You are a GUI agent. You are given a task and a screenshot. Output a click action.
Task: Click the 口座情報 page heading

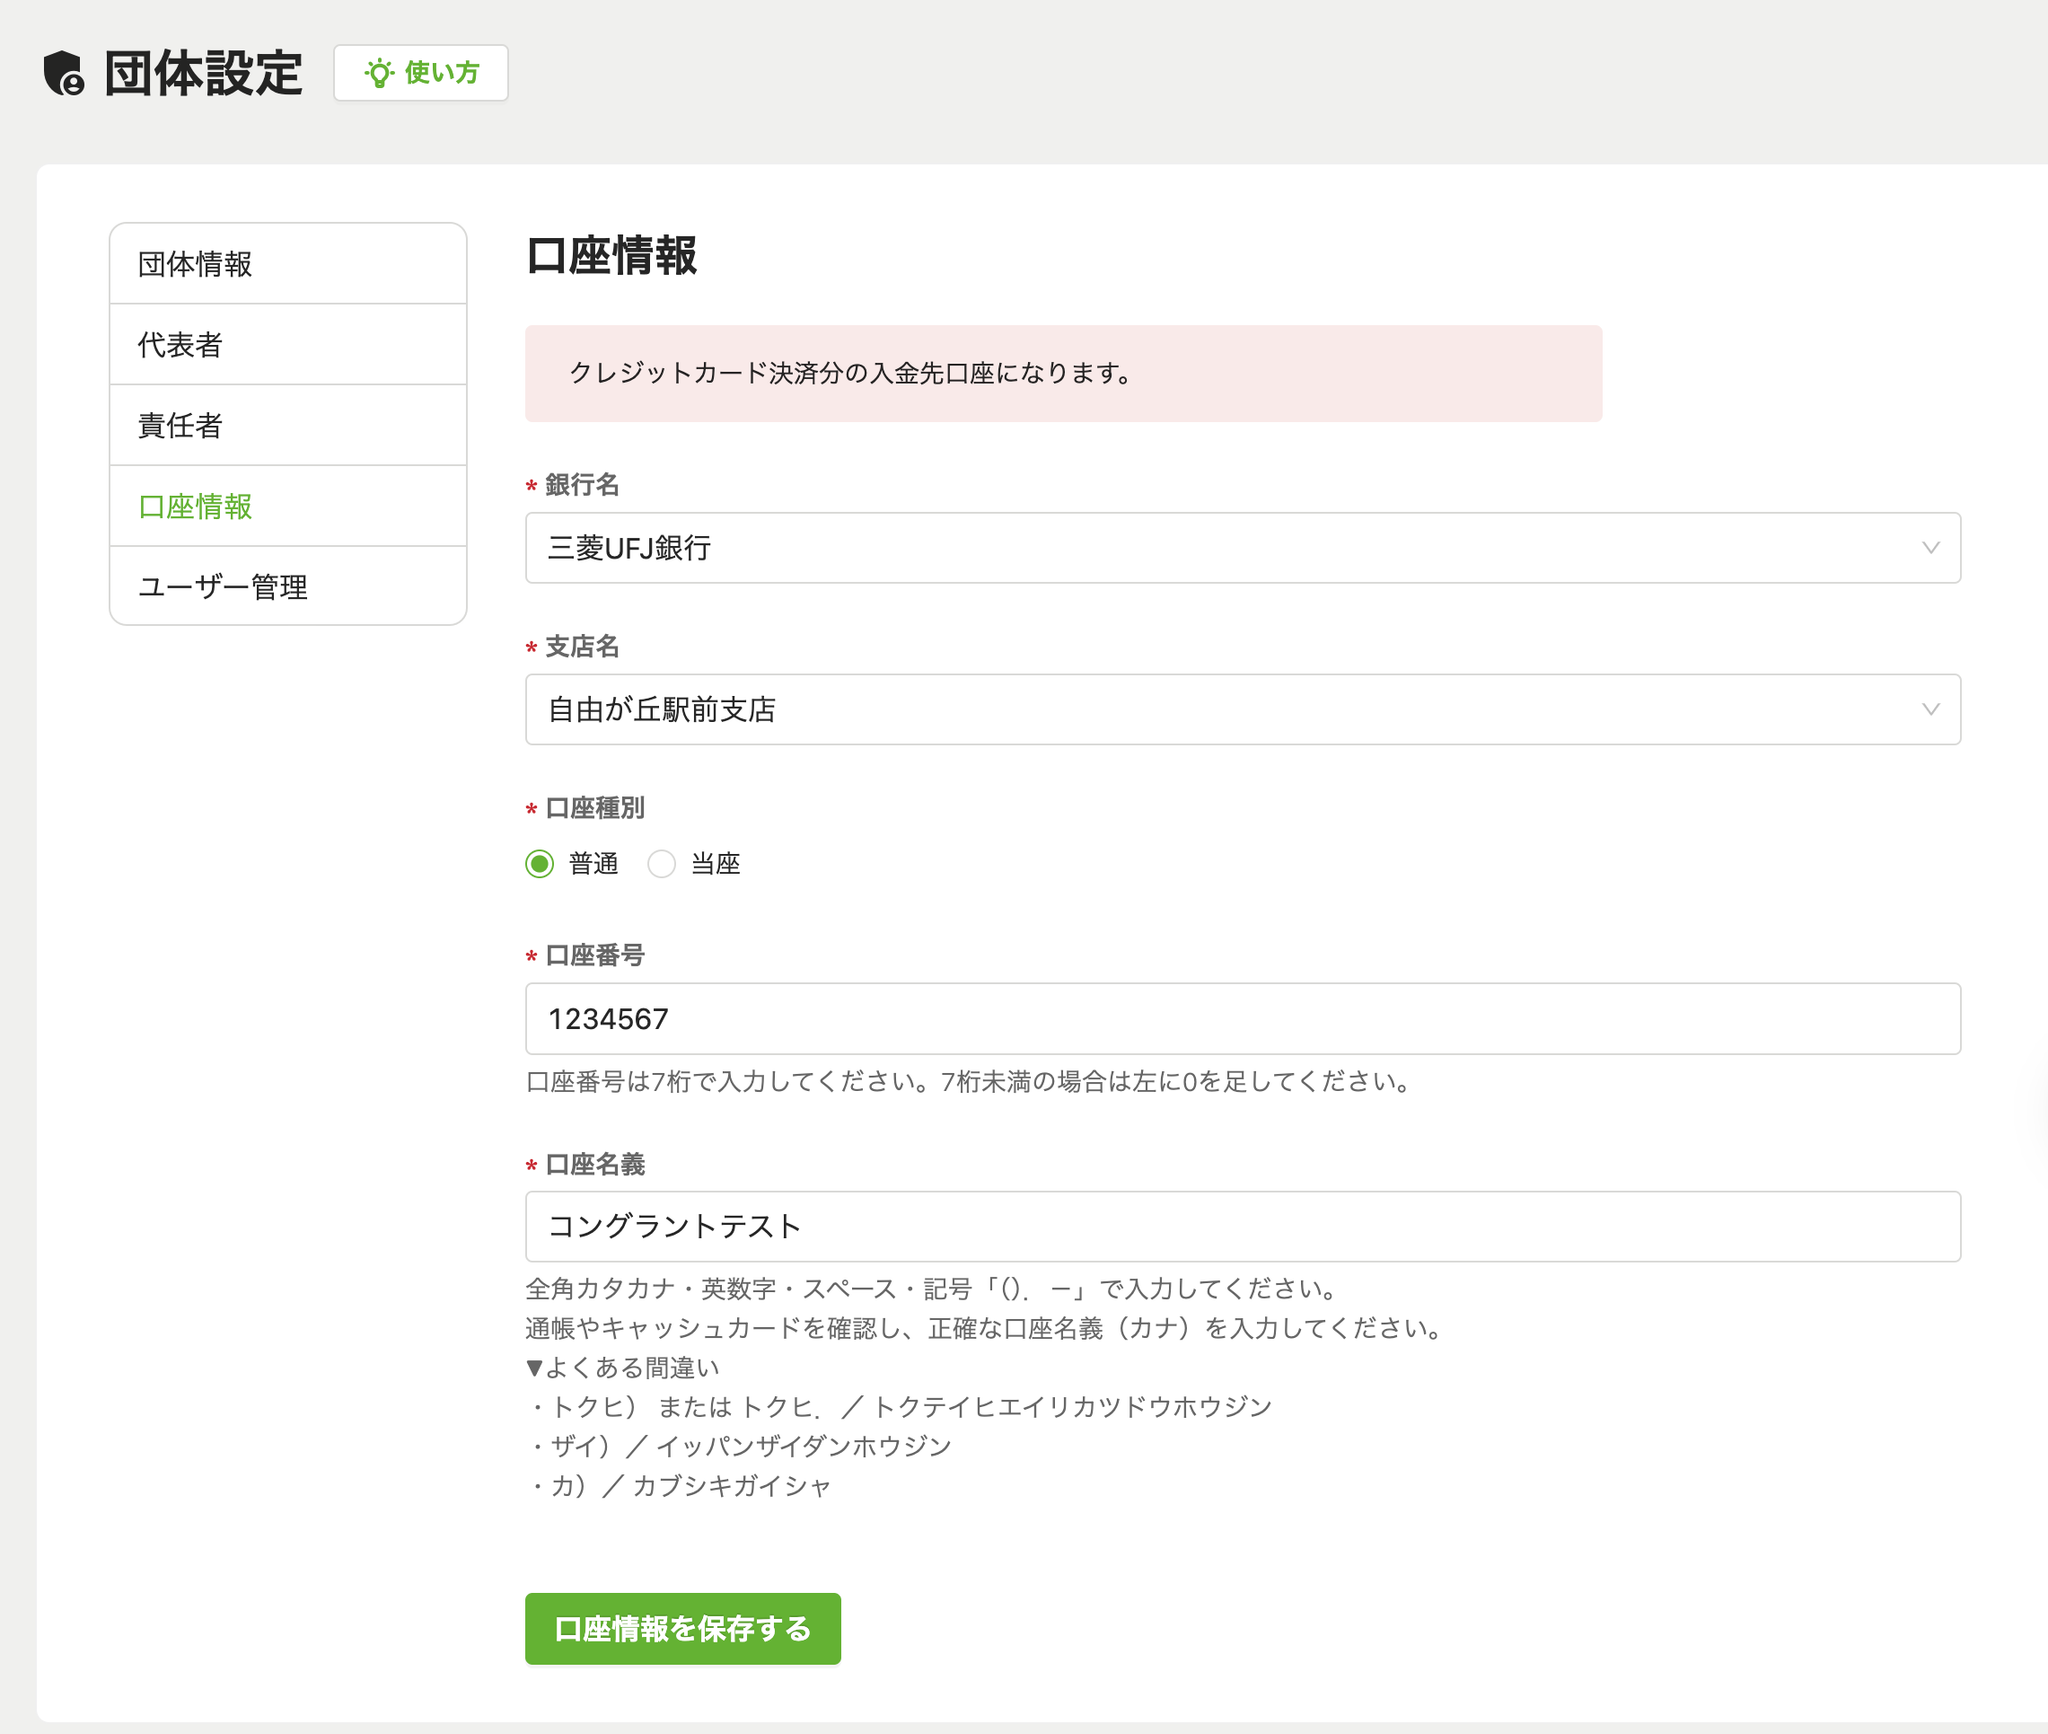[x=612, y=256]
